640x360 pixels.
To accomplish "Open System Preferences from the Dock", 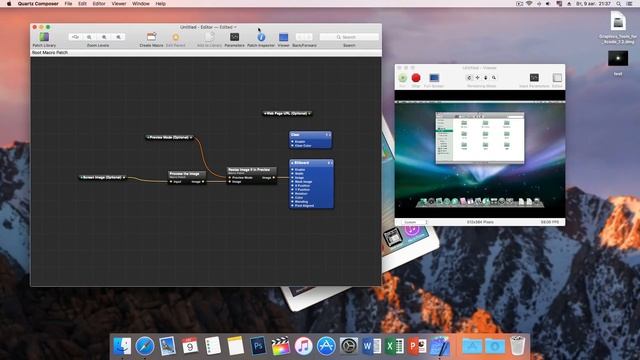I will click(x=349, y=346).
